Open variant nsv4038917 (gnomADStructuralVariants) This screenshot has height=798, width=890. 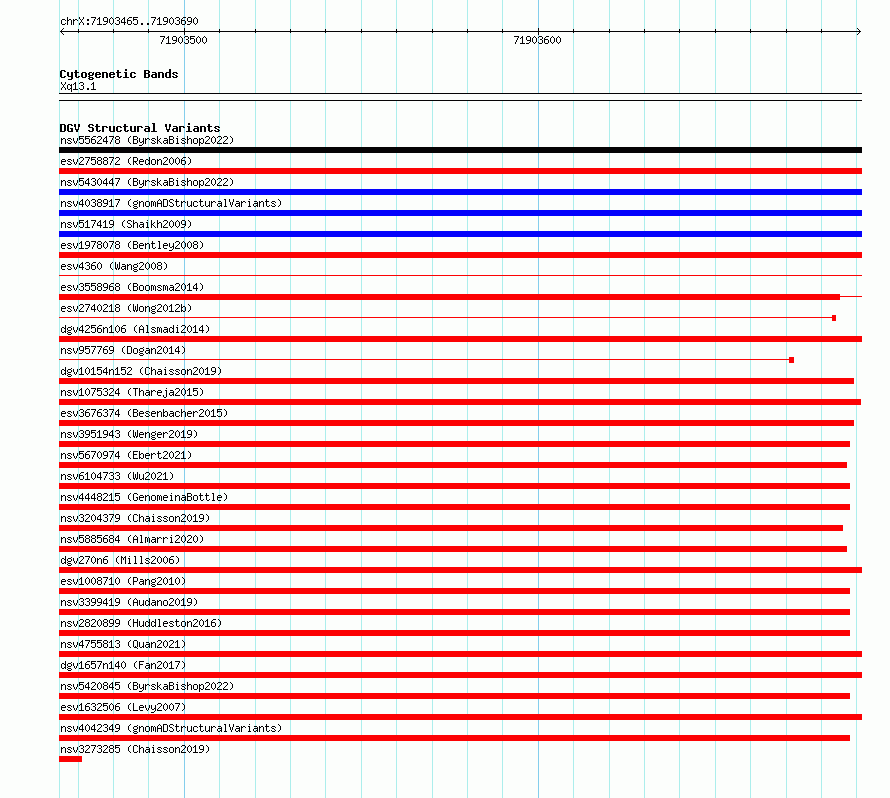click(x=171, y=203)
